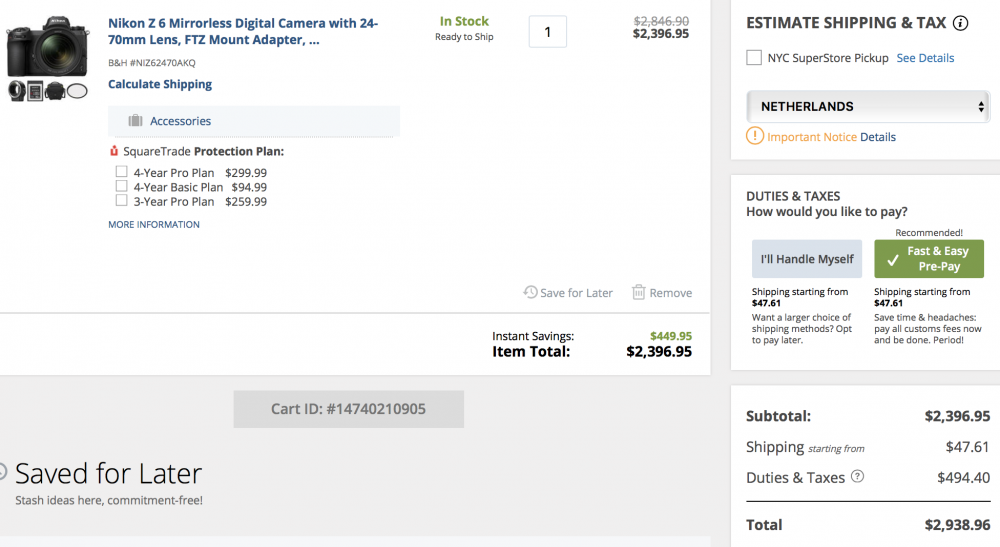Viewport: 1000px width, 547px height.
Task: Click the Duties & Taxes help question icon
Action: click(x=858, y=476)
